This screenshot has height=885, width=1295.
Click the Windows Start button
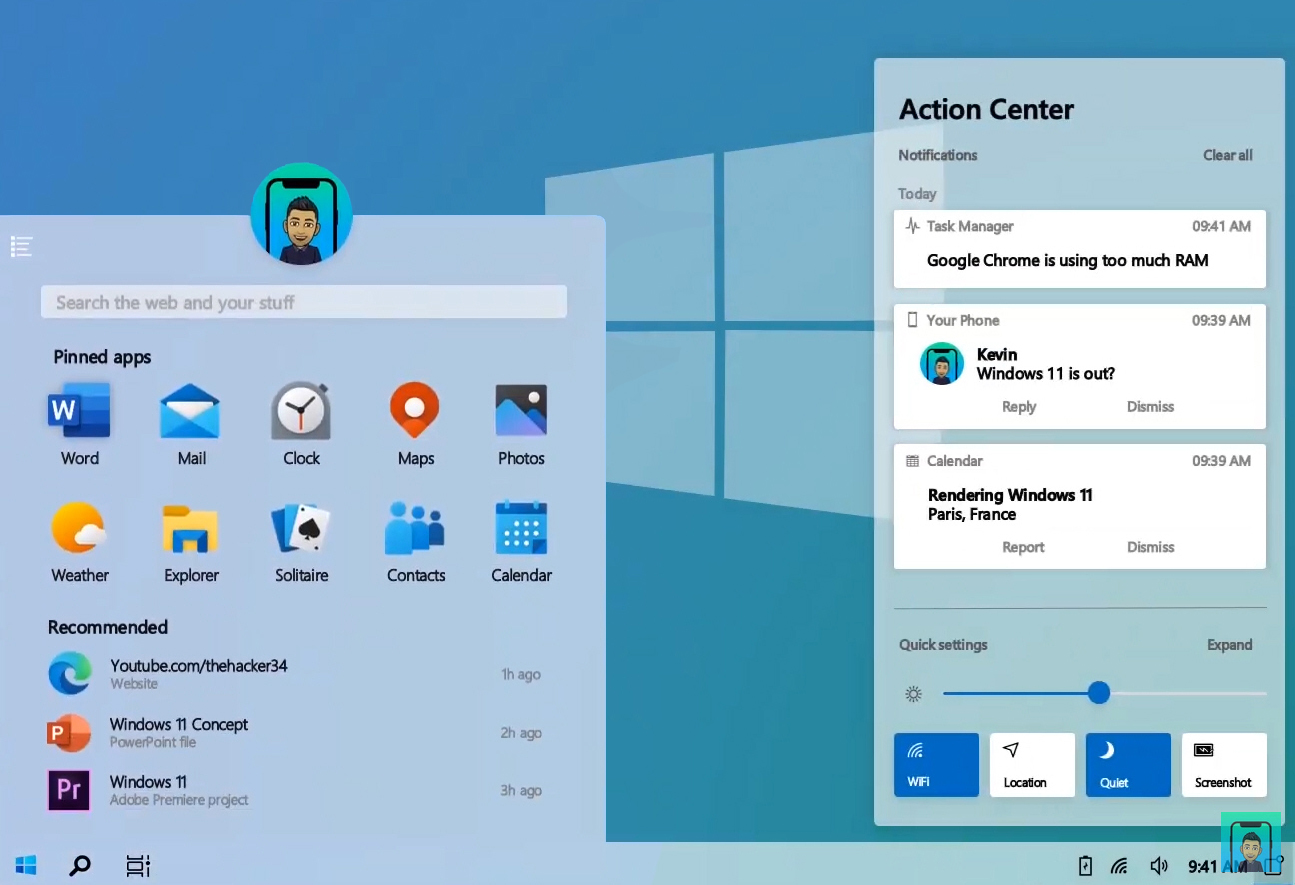point(26,865)
